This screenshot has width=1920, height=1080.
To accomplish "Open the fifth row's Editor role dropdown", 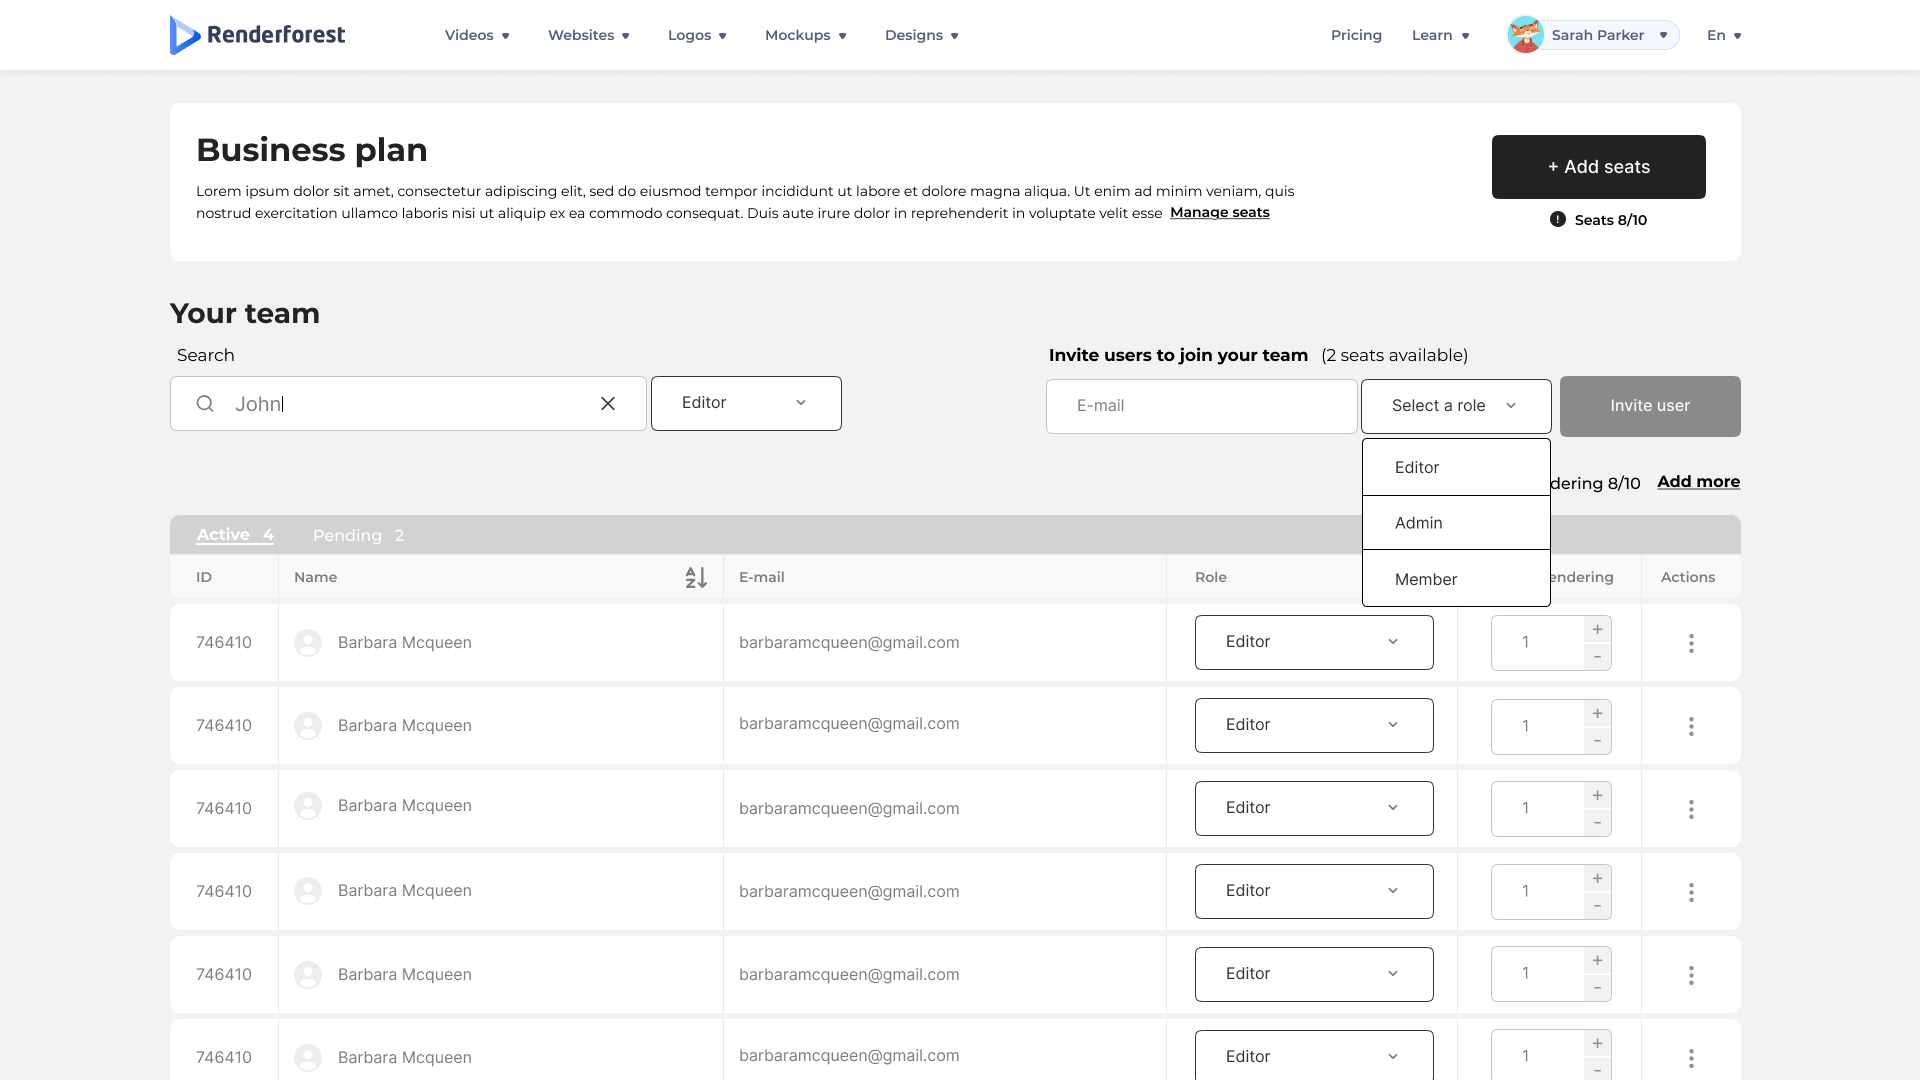I will (x=1314, y=974).
